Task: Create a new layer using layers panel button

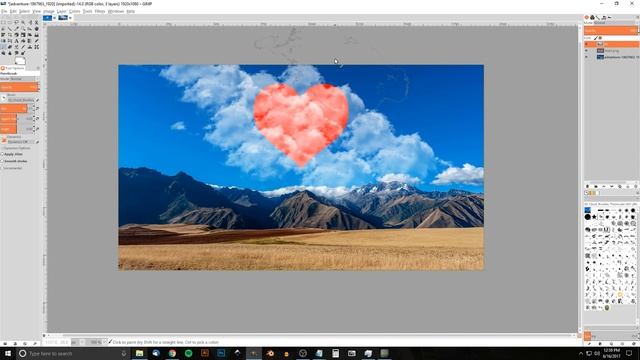Action: tap(587, 187)
